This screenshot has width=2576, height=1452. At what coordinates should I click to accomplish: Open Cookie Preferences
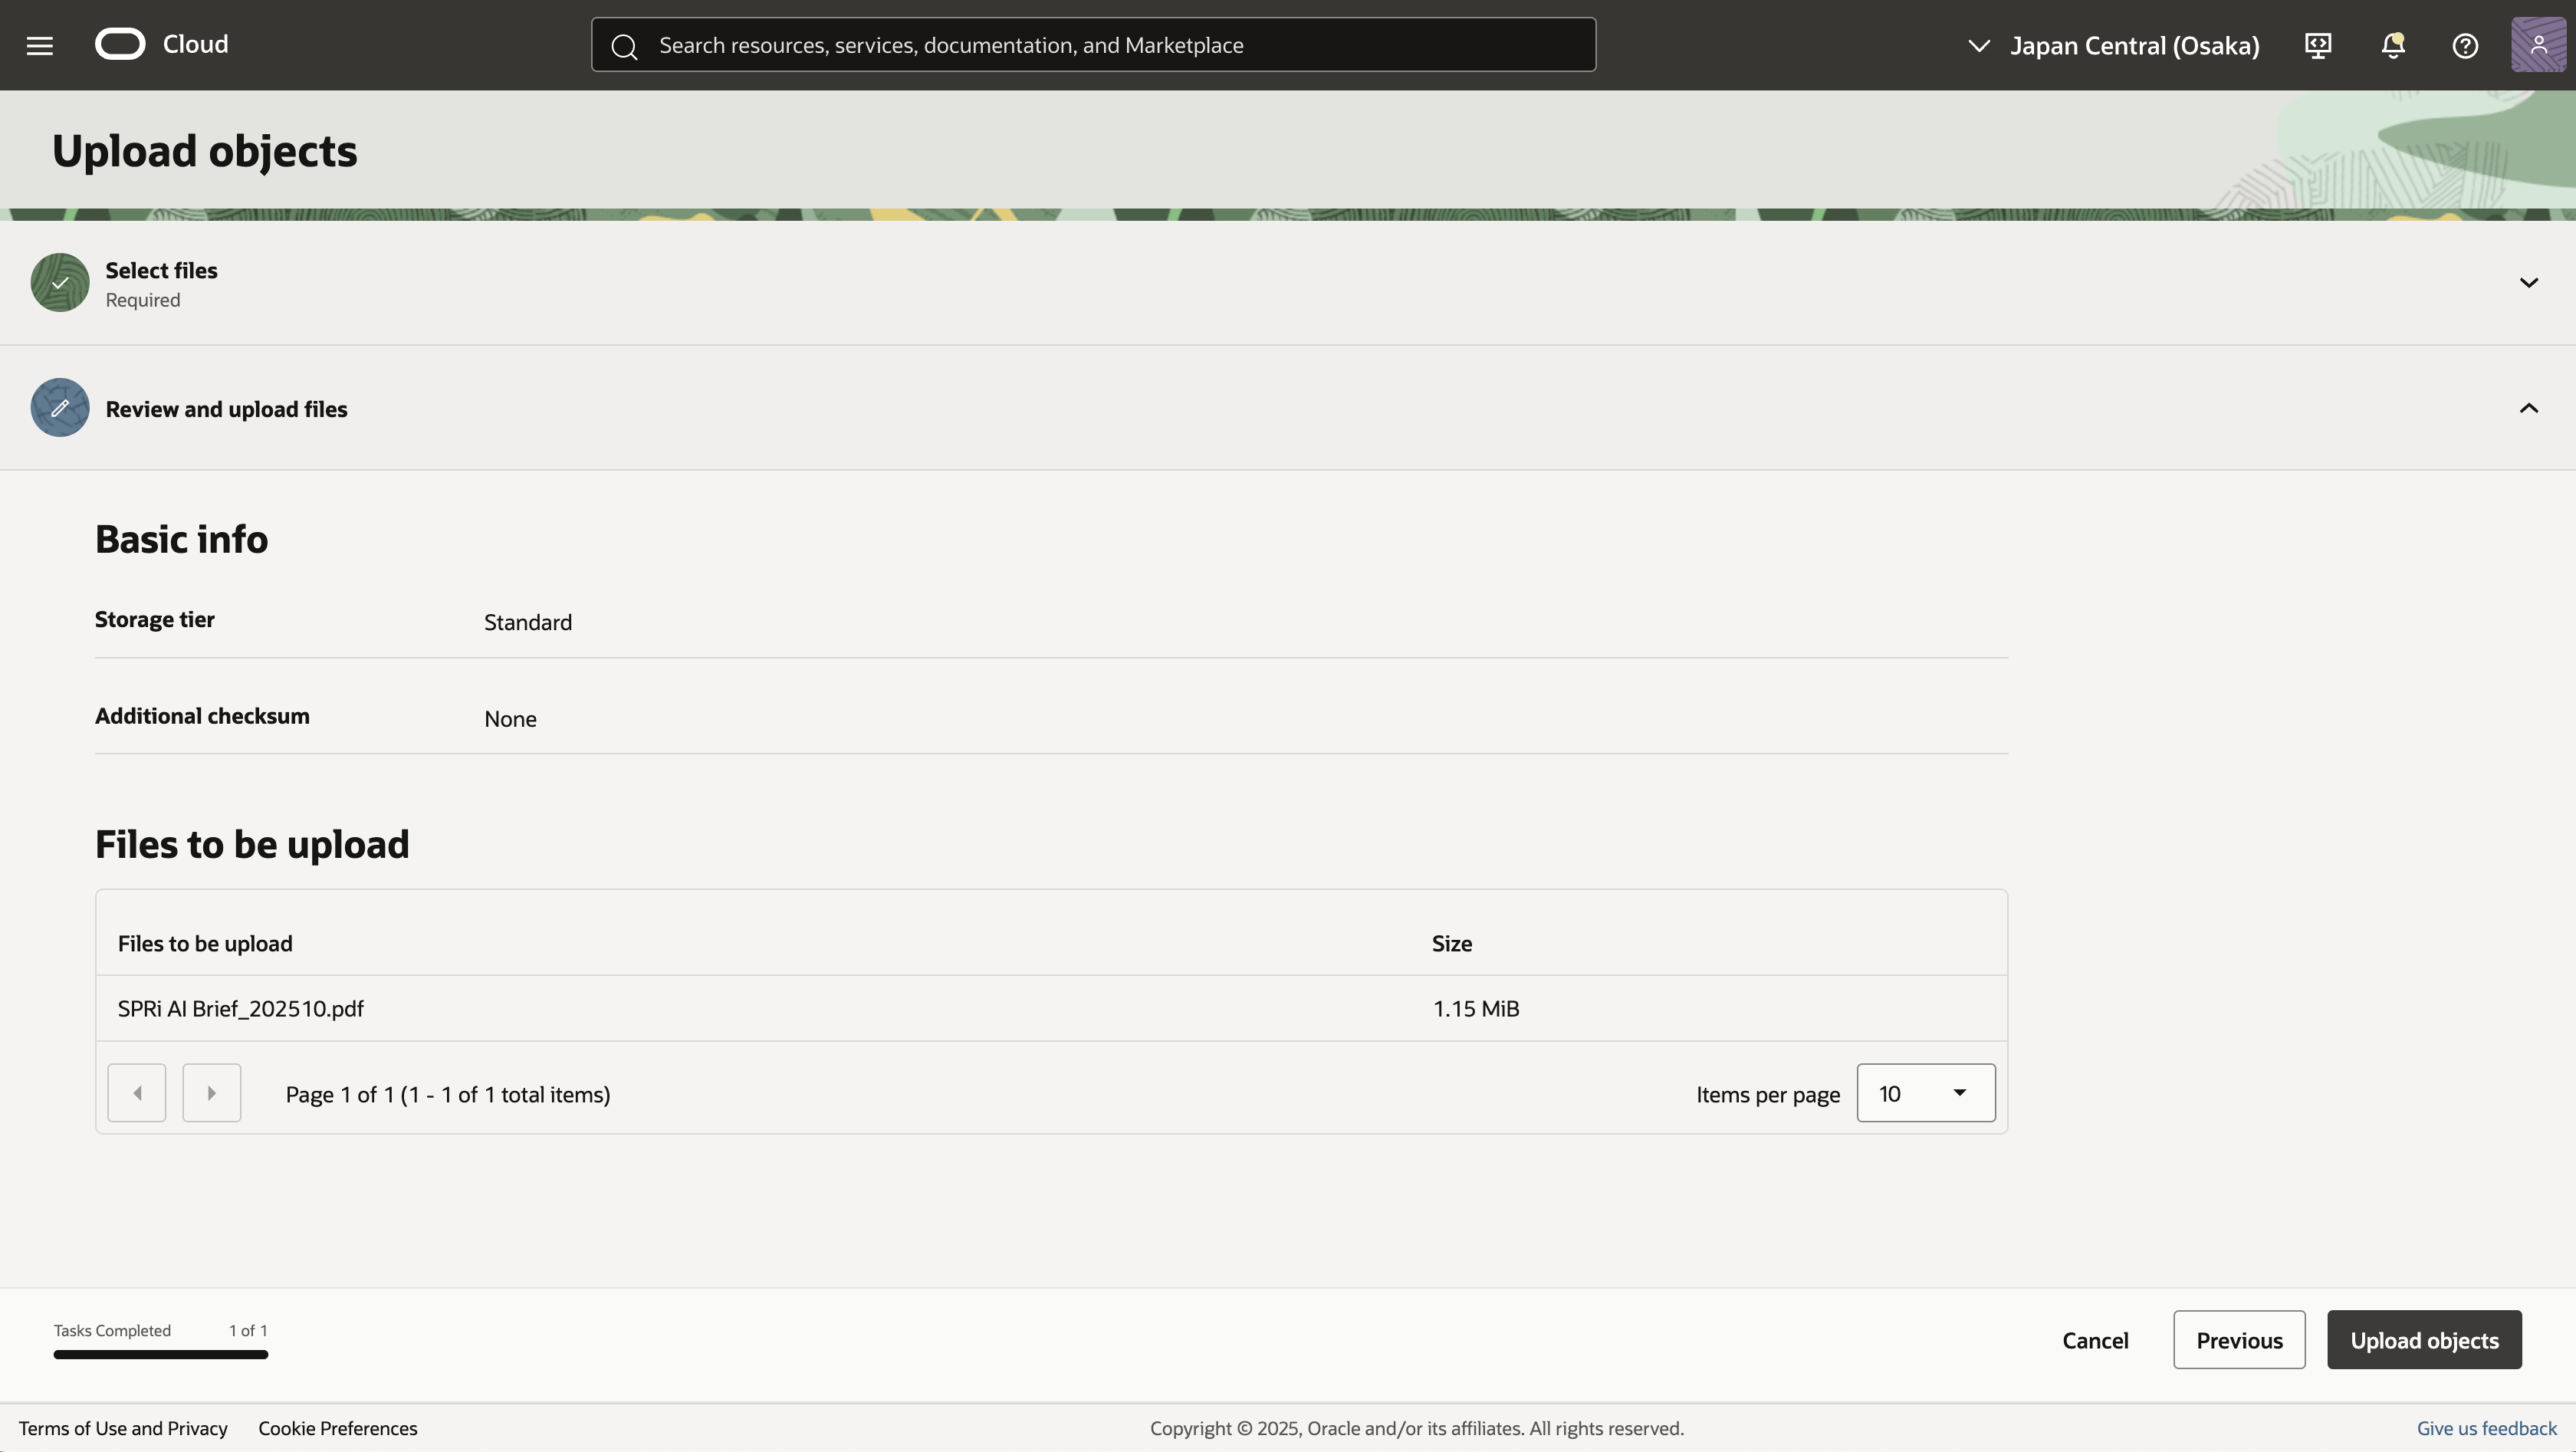pos(338,1428)
